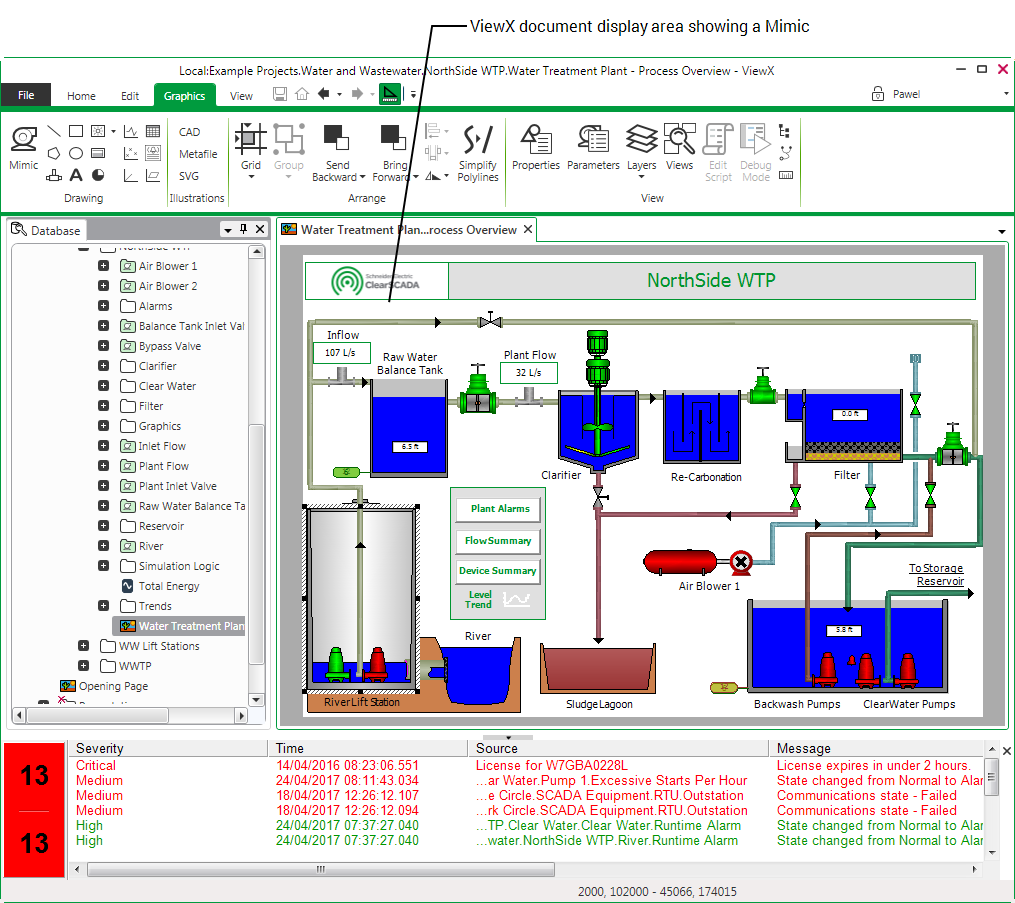Click the Plant Alarms button
The width and height of the screenshot is (1015, 903).
tap(499, 509)
